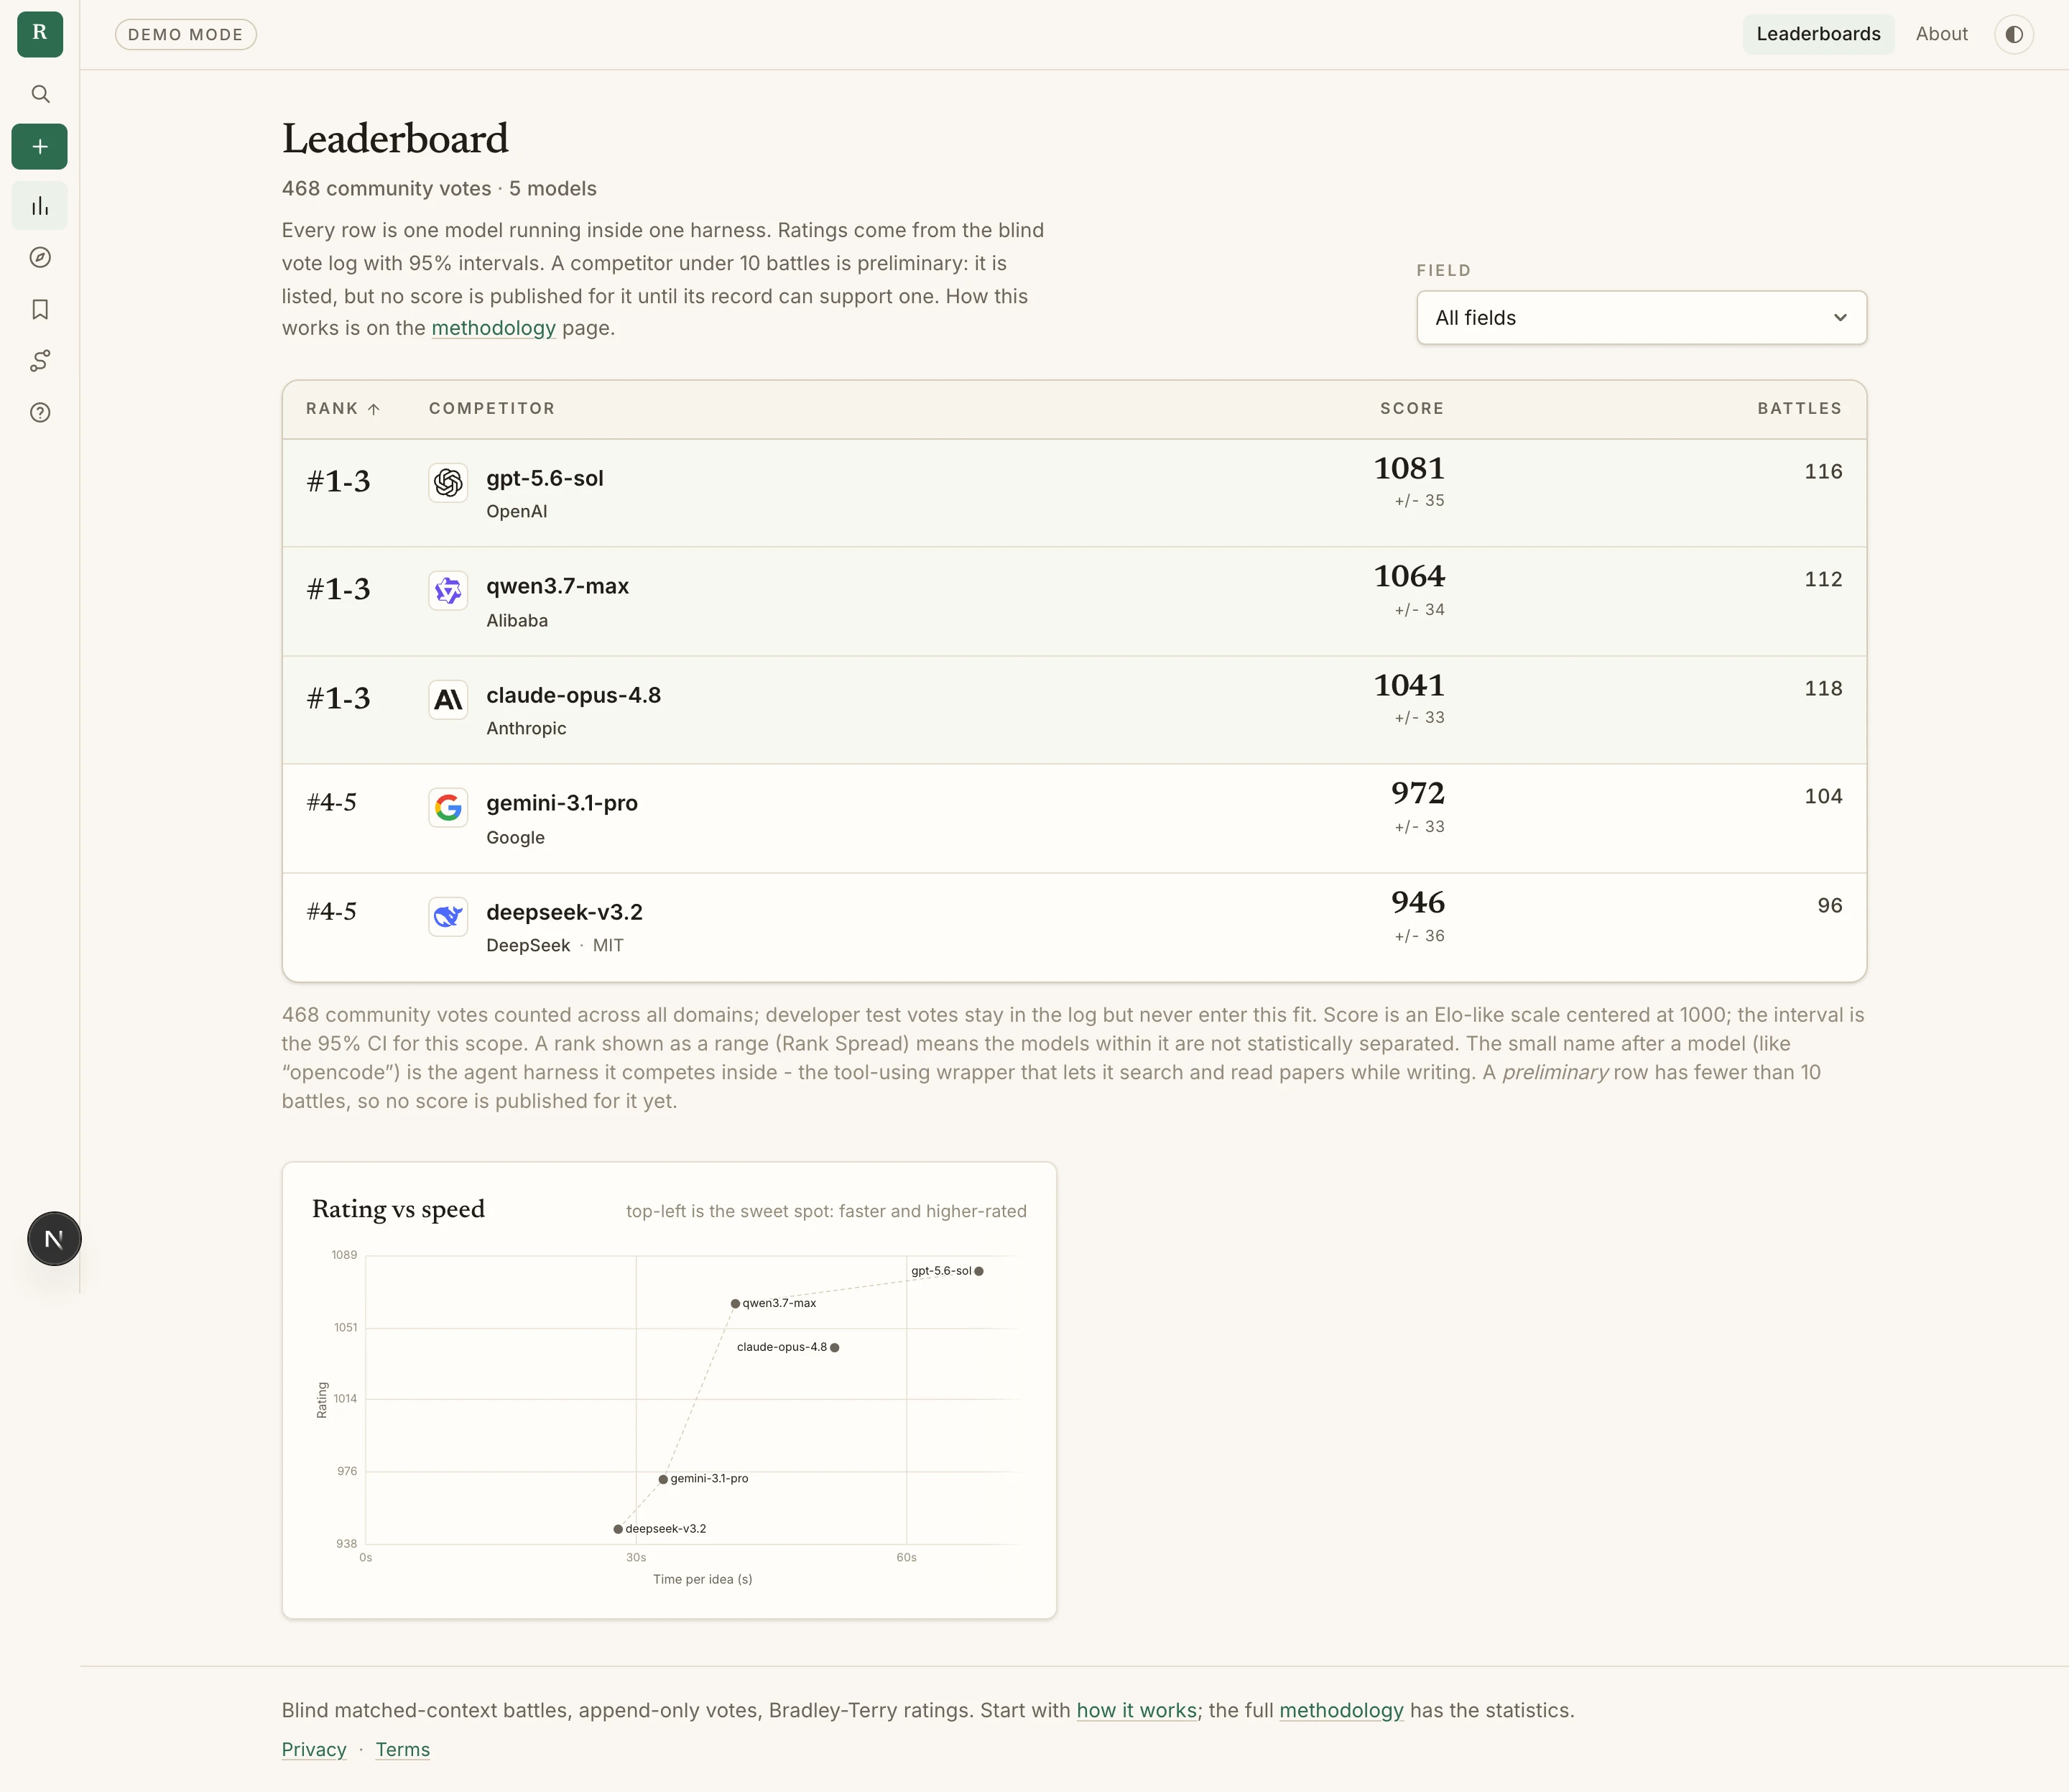Sort by Score column header
This screenshot has width=2069, height=1792.
(1412, 408)
